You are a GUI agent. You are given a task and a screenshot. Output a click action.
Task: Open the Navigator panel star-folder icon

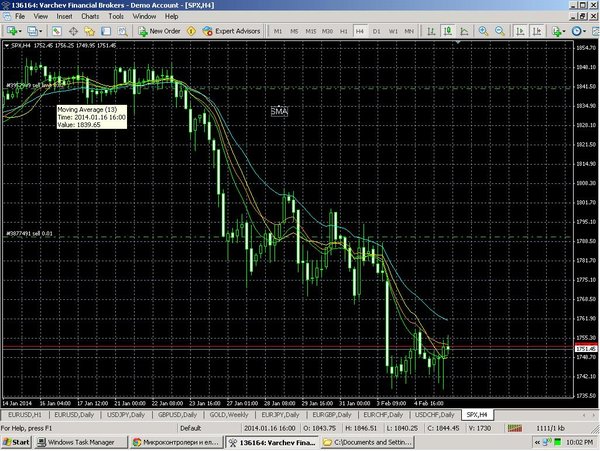(x=90, y=31)
